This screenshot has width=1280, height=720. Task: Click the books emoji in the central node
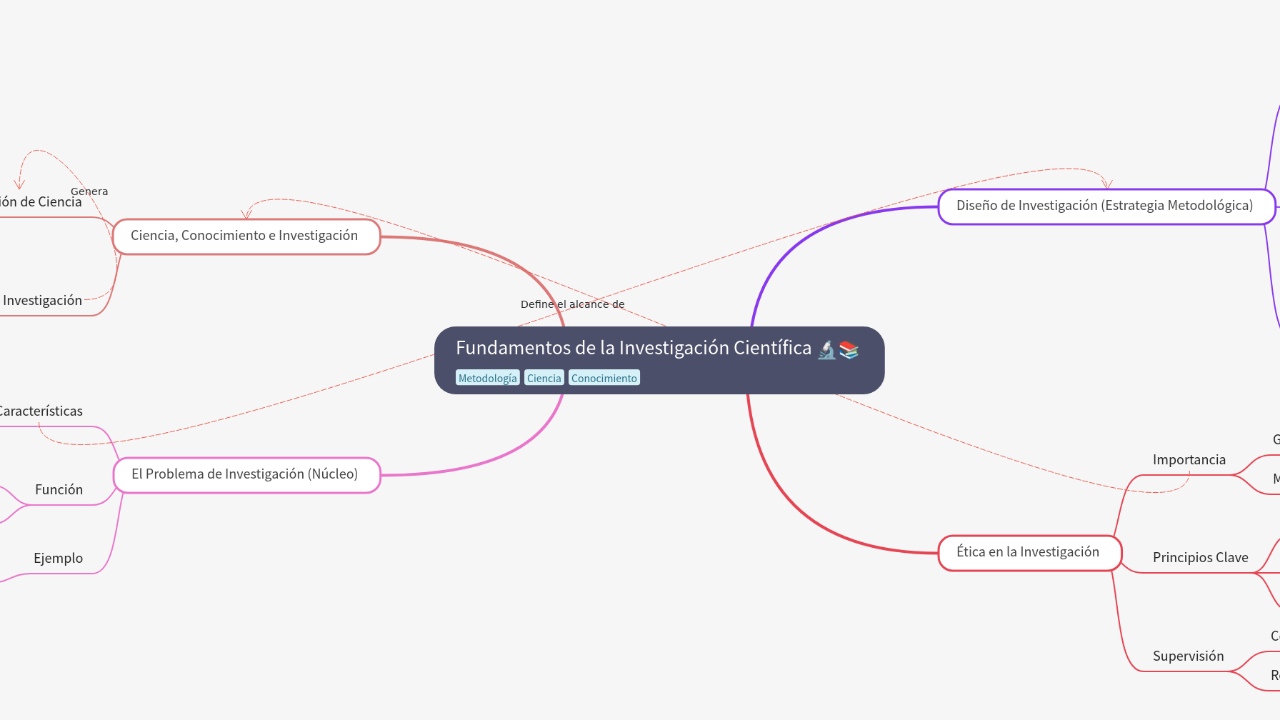pyautogui.click(x=849, y=349)
